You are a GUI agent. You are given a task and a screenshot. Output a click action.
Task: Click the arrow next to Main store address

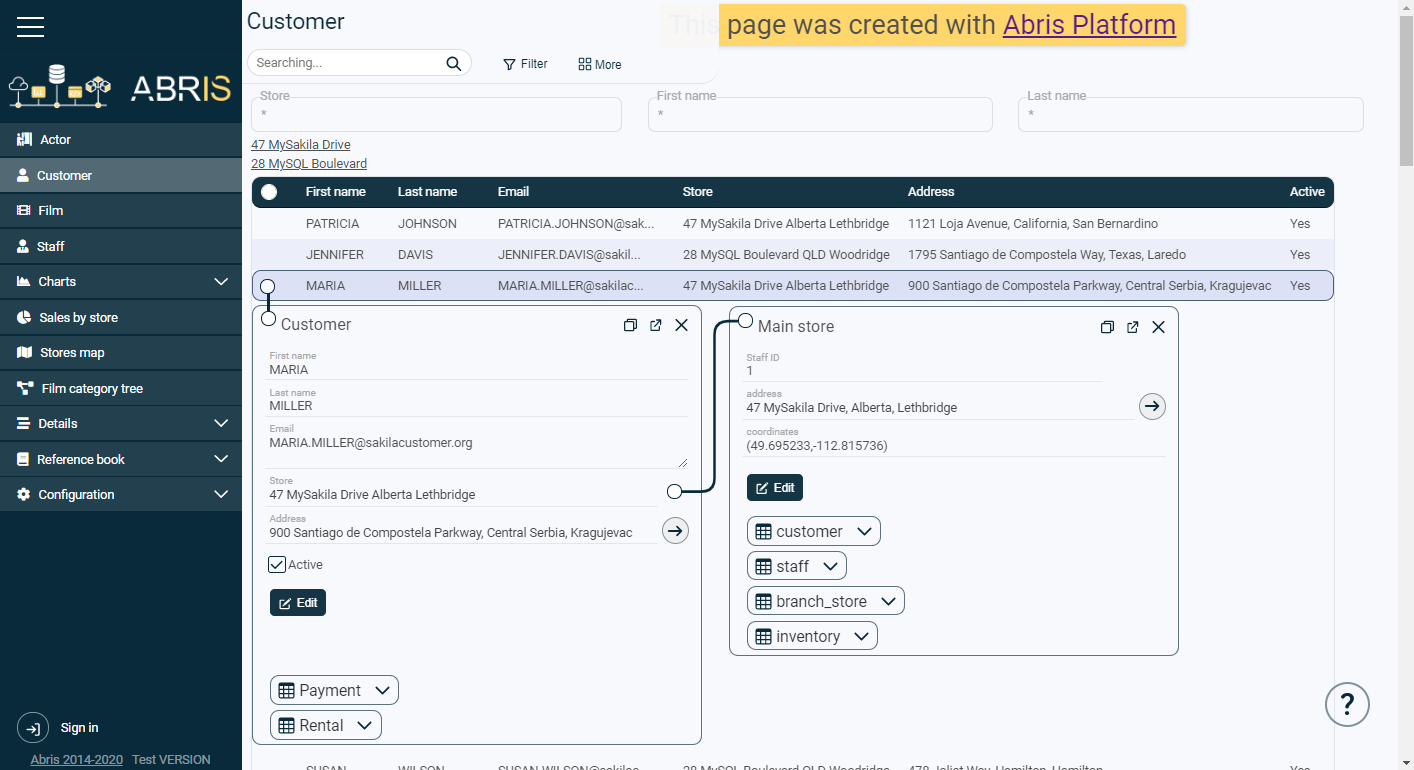(x=1152, y=406)
